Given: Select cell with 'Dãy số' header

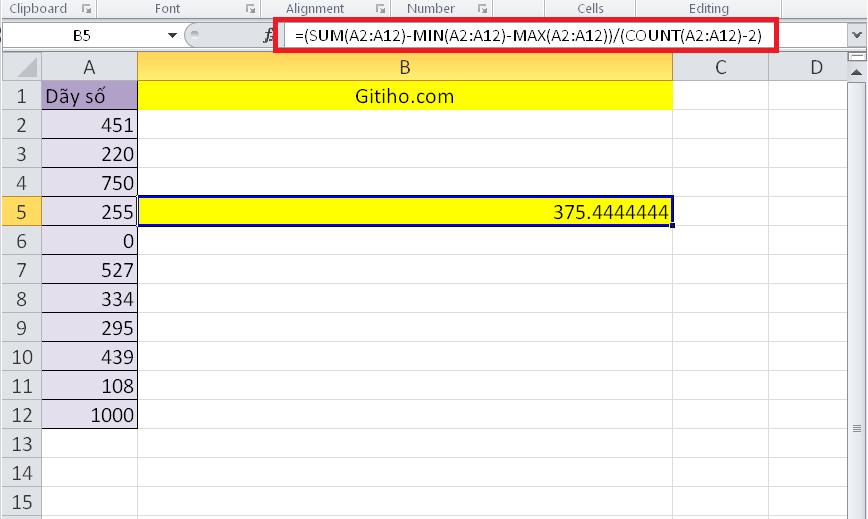Looking at the screenshot, I should [90, 96].
